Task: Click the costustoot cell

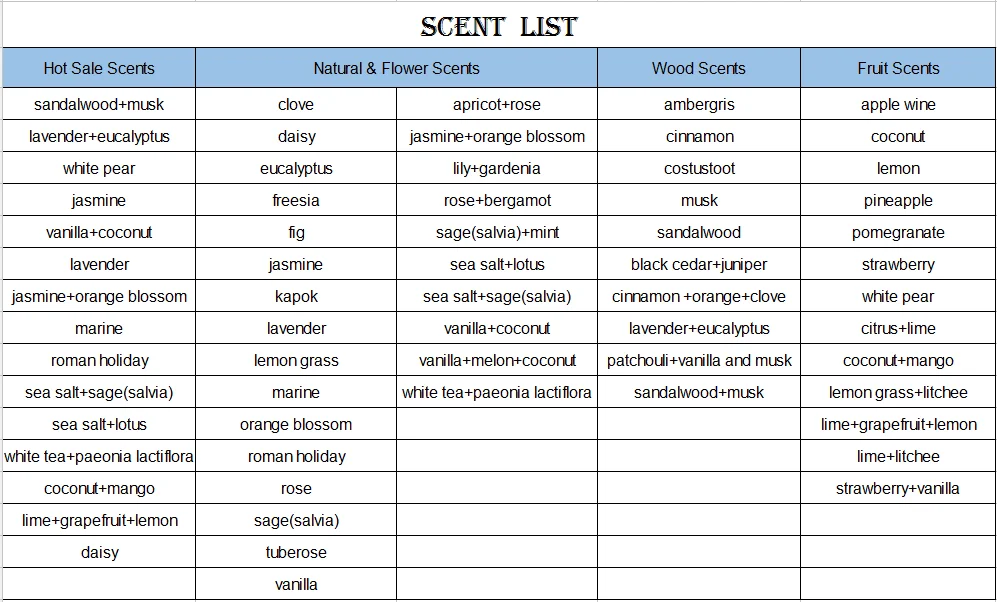Action: pos(699,168)
